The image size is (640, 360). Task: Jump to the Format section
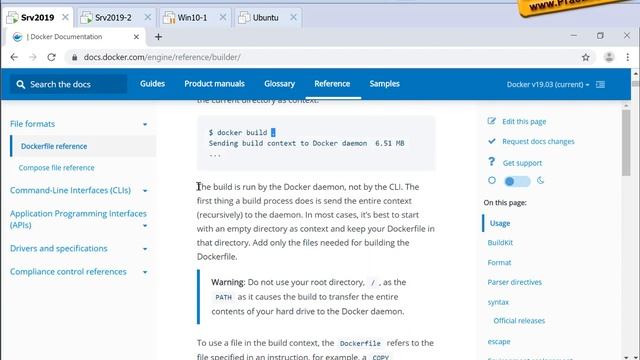click(499, 262)
